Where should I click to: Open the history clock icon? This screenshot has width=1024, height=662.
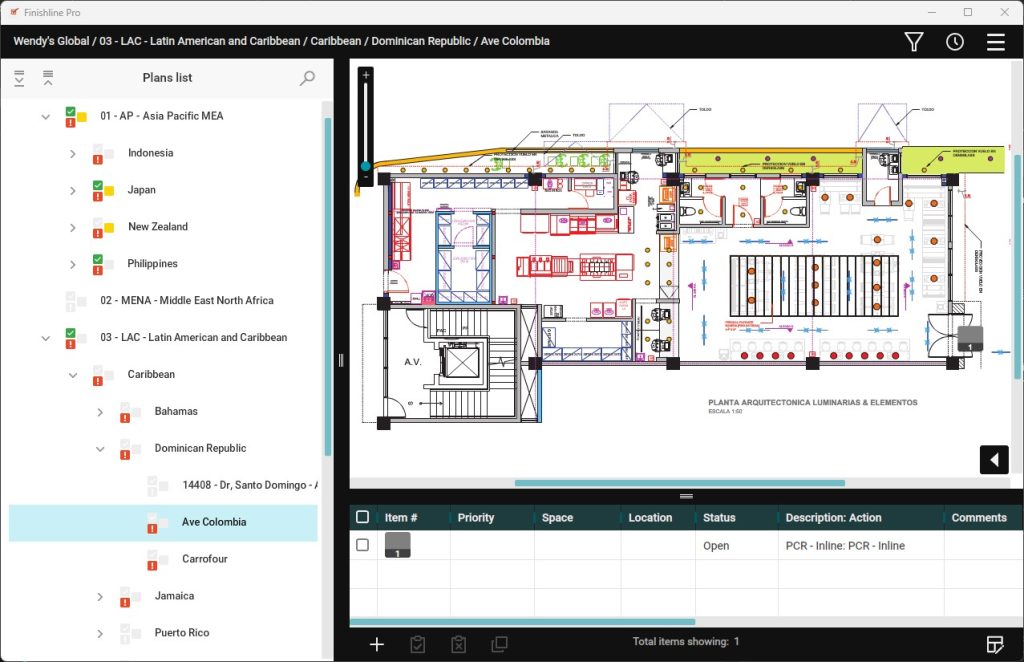point(954,42)
